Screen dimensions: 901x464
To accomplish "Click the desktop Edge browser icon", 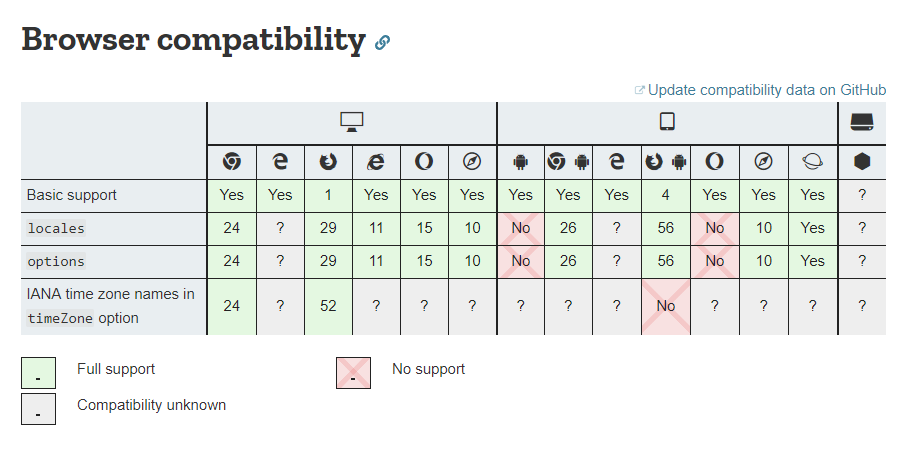I will click(280, 161).
